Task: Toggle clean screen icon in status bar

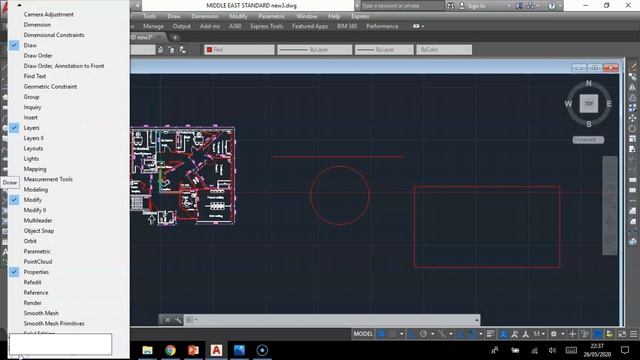Action: tap(622, 334)
